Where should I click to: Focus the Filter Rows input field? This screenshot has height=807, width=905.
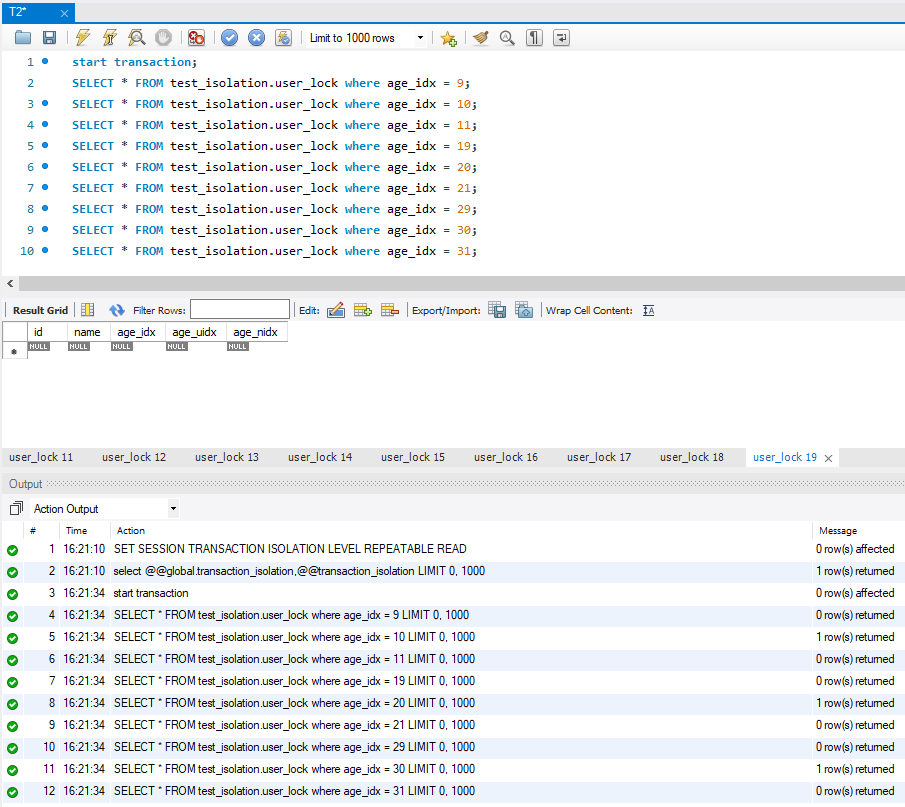(240, 309)
